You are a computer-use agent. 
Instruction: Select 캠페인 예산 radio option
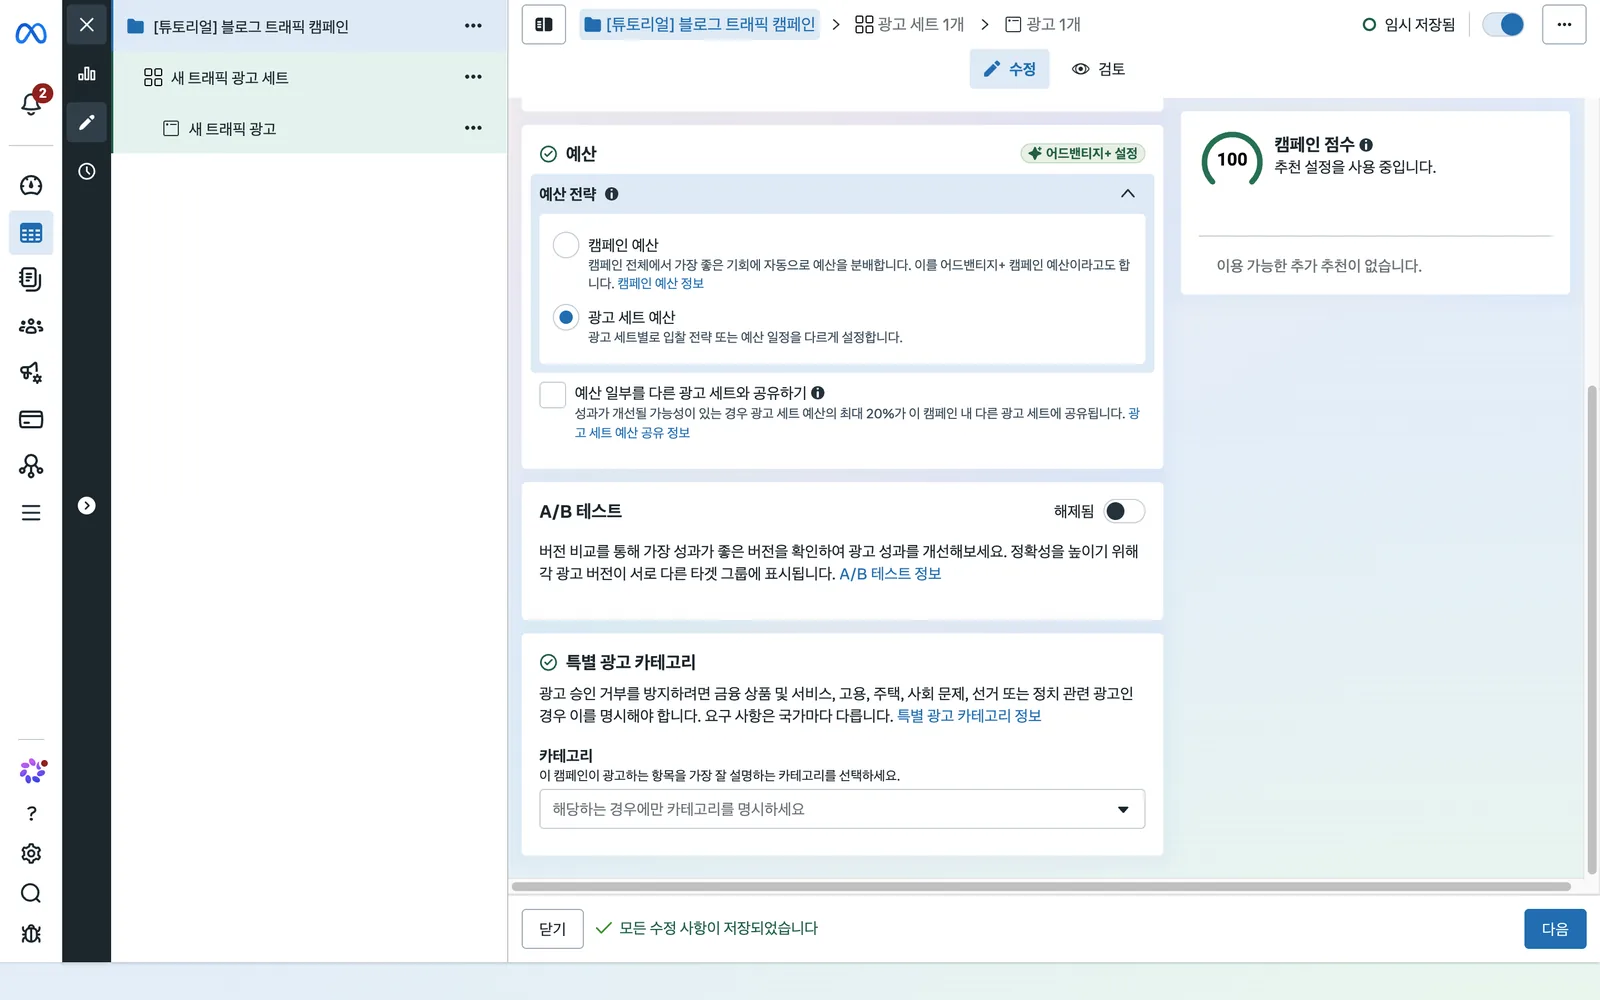click(566, 245)
